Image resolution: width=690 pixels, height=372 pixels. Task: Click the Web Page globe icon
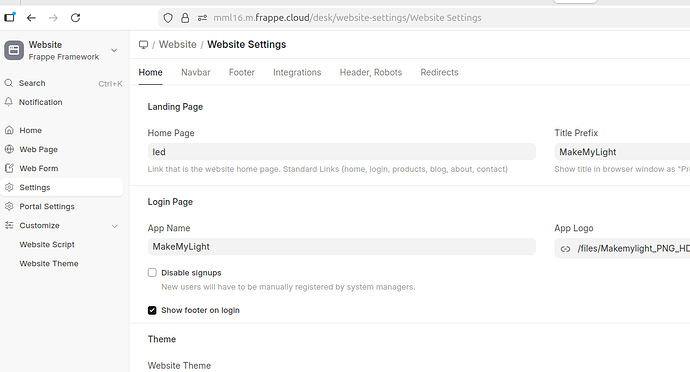[x=9, y=149]
